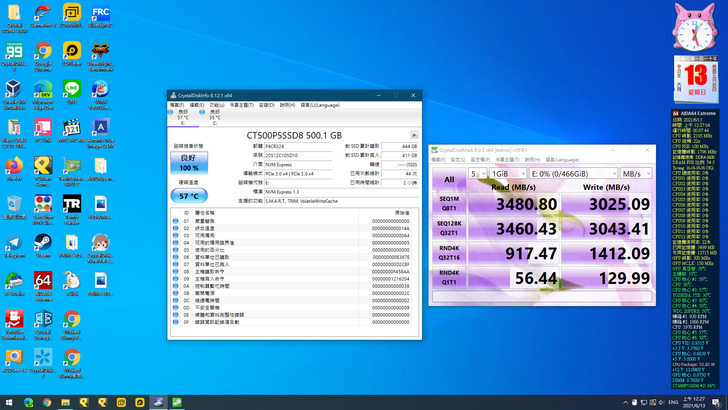The image size is (728, 410).
Task: Open the Telegram desktop shortcut
Action: (14, 244)
